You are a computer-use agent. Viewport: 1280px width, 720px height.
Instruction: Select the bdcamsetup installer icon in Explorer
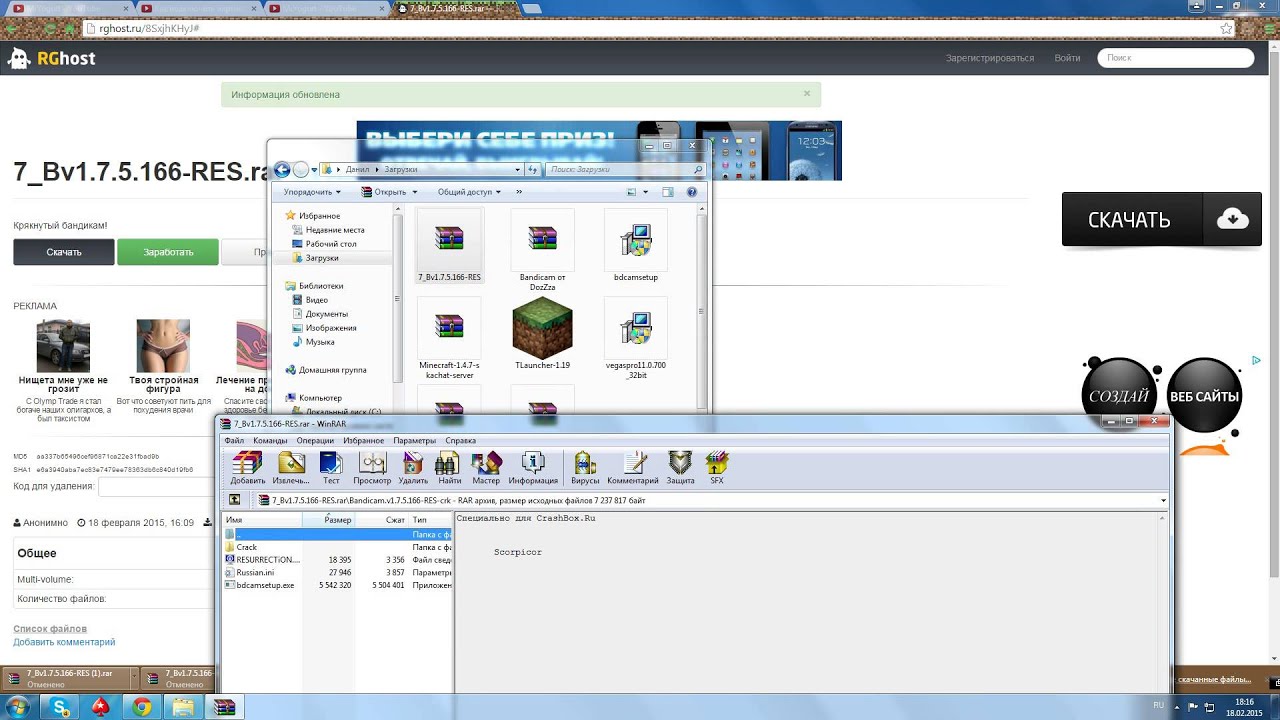636,246
